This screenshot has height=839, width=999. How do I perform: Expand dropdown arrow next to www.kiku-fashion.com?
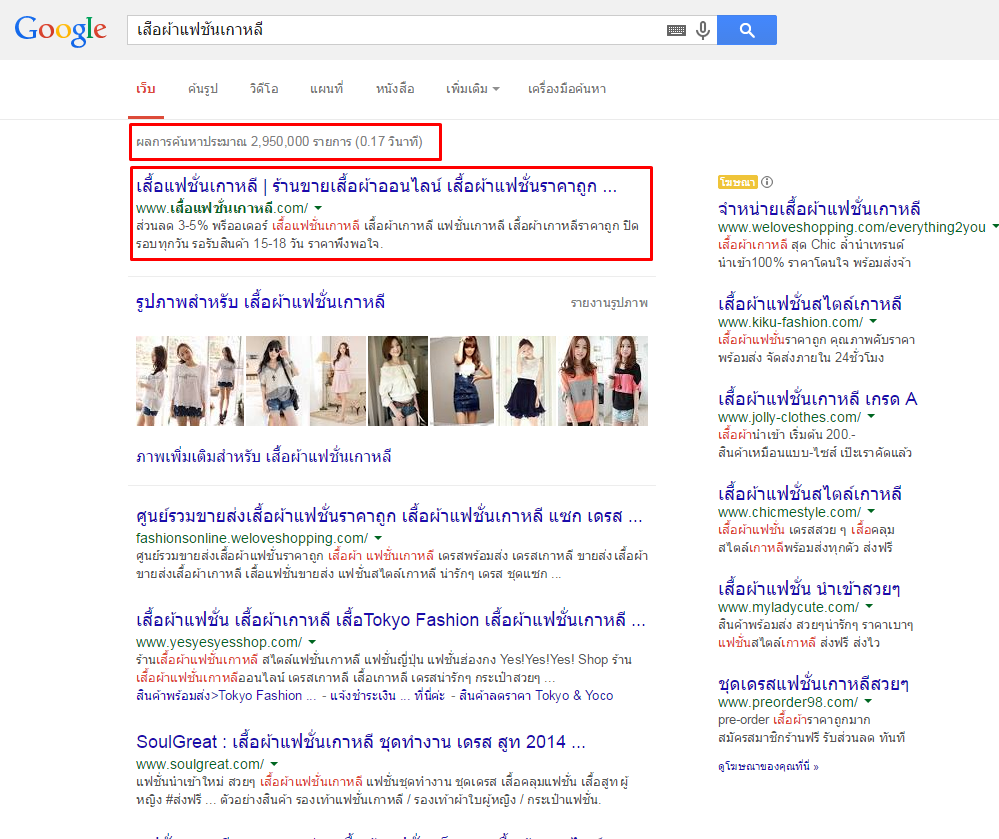tap(873, 322)
